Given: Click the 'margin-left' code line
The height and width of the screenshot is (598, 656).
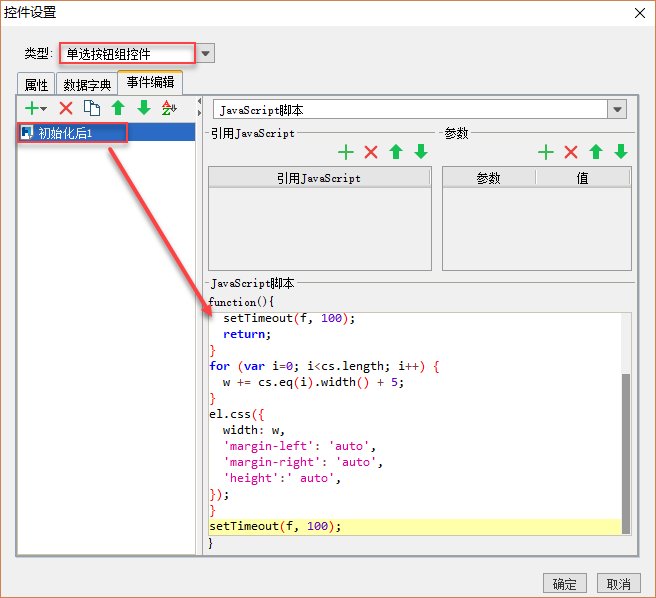Looking at the screenshot, I should tap(299, 446).
